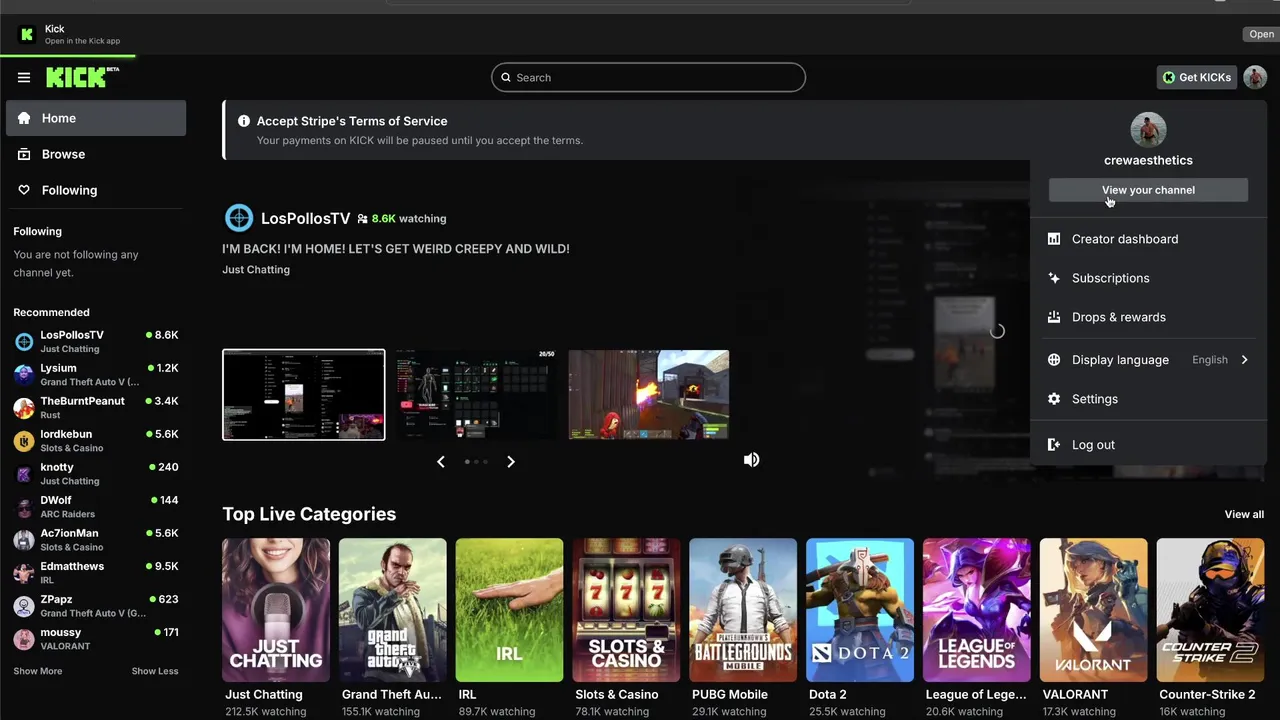1280x720 pixels.
Task: Click the search magnifier icon
Action: (506, 77)
